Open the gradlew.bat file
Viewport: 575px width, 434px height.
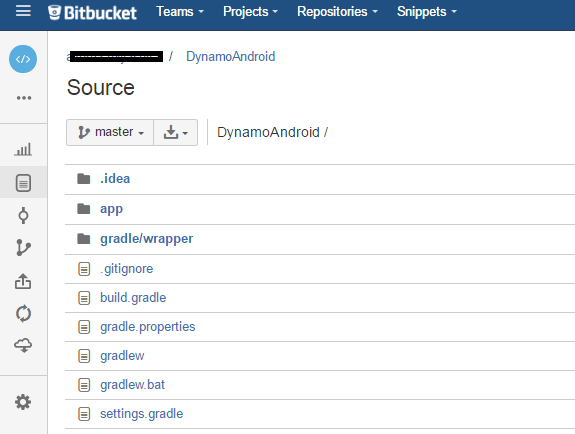(x=132, y=384)
